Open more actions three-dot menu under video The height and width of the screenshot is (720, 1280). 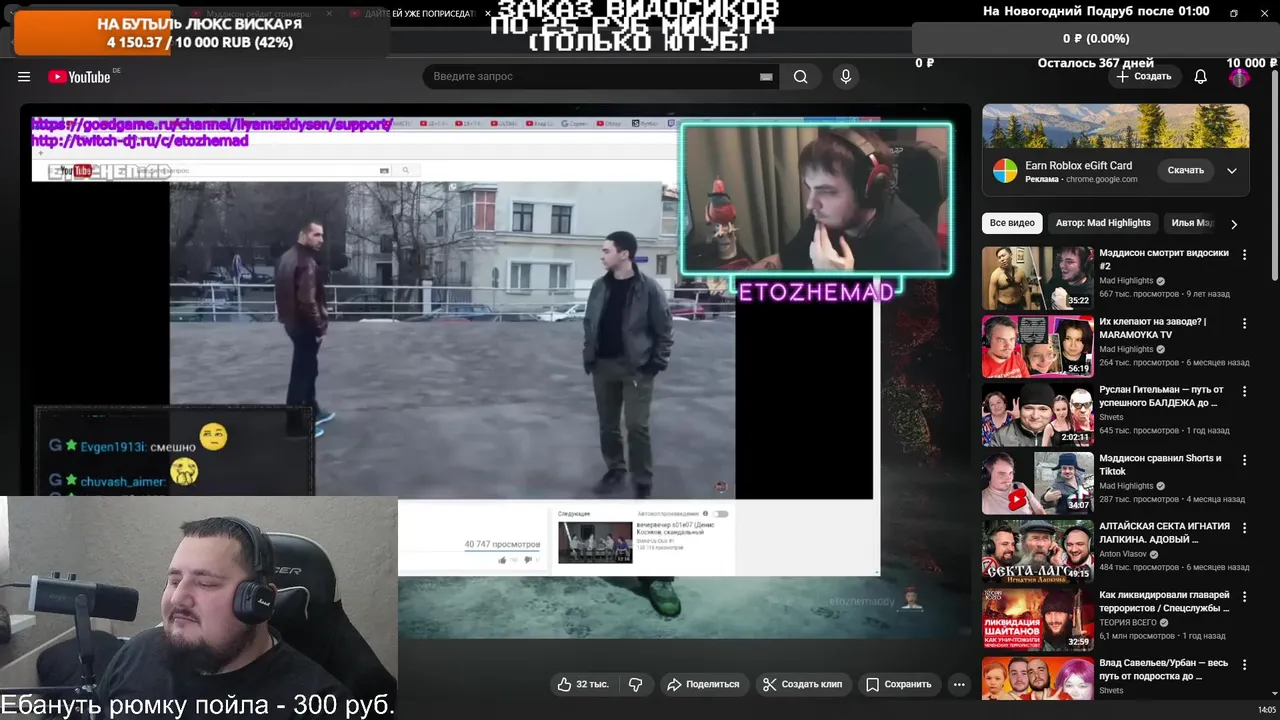(959, 684)
